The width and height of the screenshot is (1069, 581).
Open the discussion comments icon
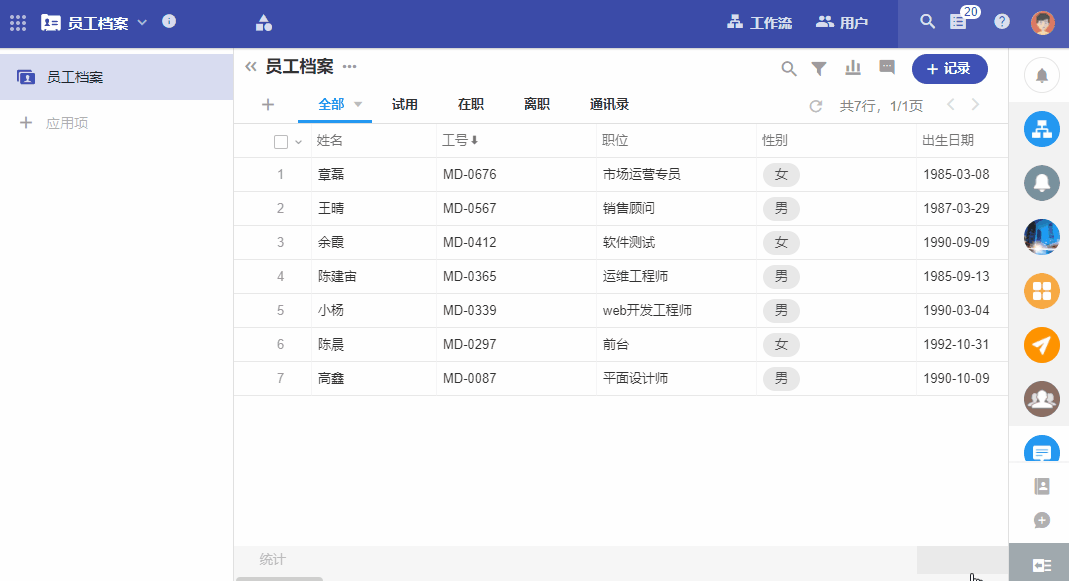pos(886,68)
